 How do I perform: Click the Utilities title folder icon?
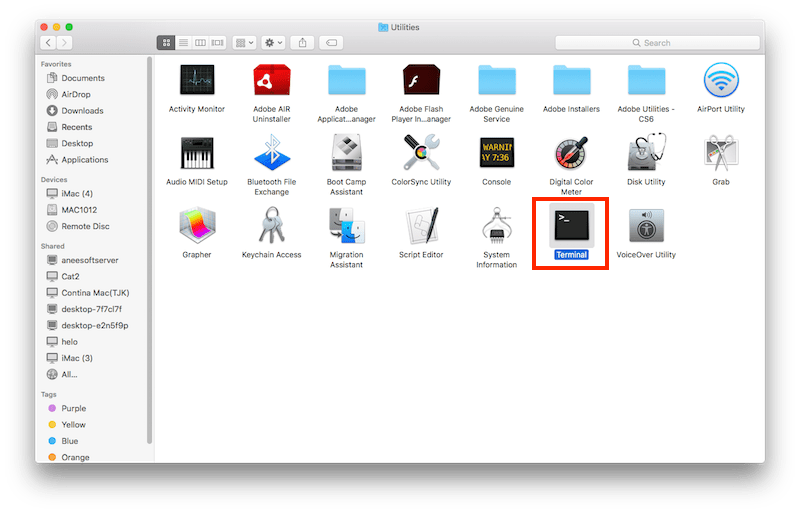[383, 27]
